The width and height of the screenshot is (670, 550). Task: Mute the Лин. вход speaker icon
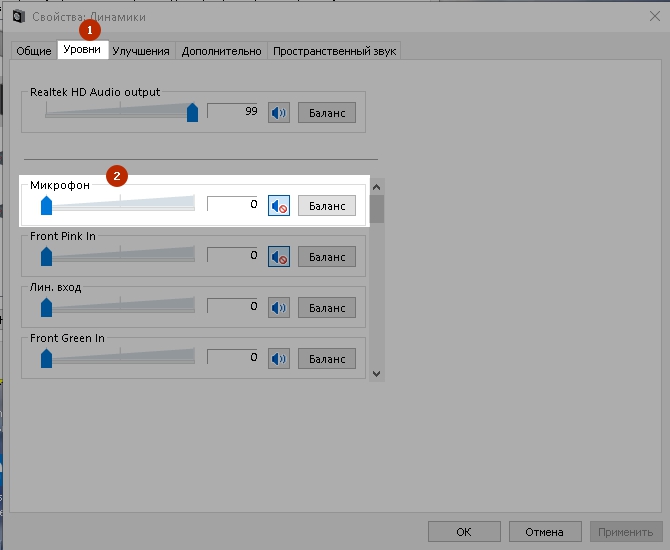279,307
